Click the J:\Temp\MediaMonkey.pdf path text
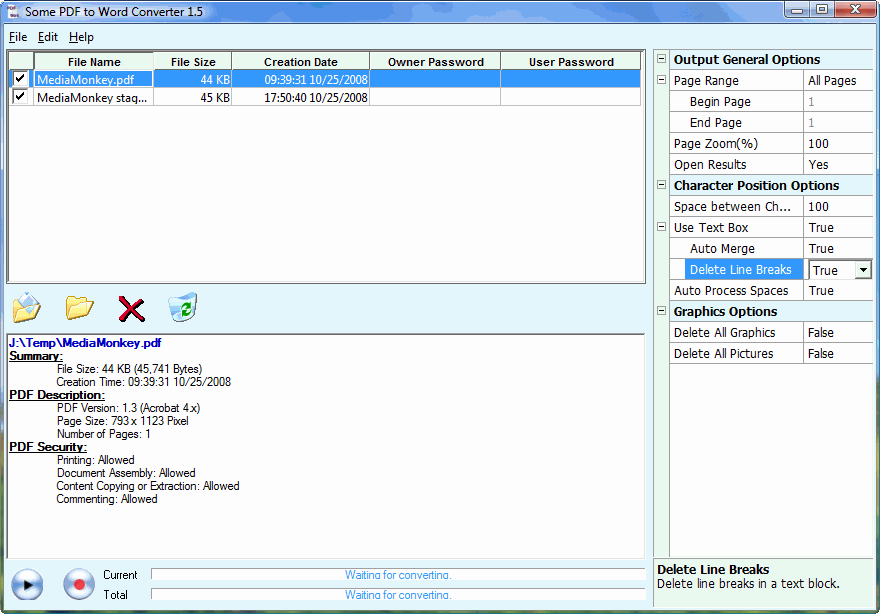The height and width of the screenshot is (614, 880). click(x=85, y=342)
